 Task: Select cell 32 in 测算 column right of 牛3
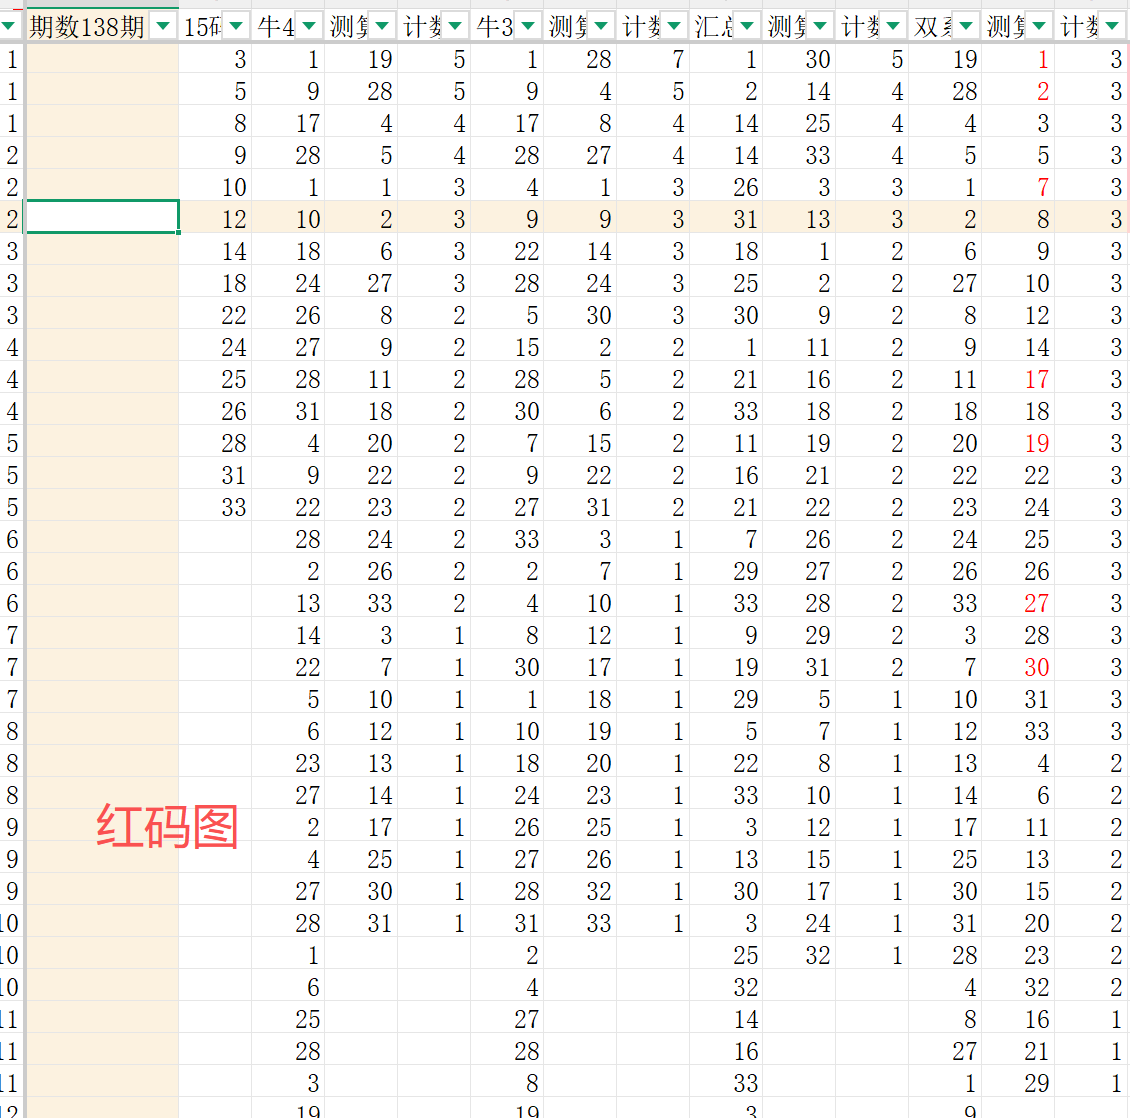coord(579,891)
